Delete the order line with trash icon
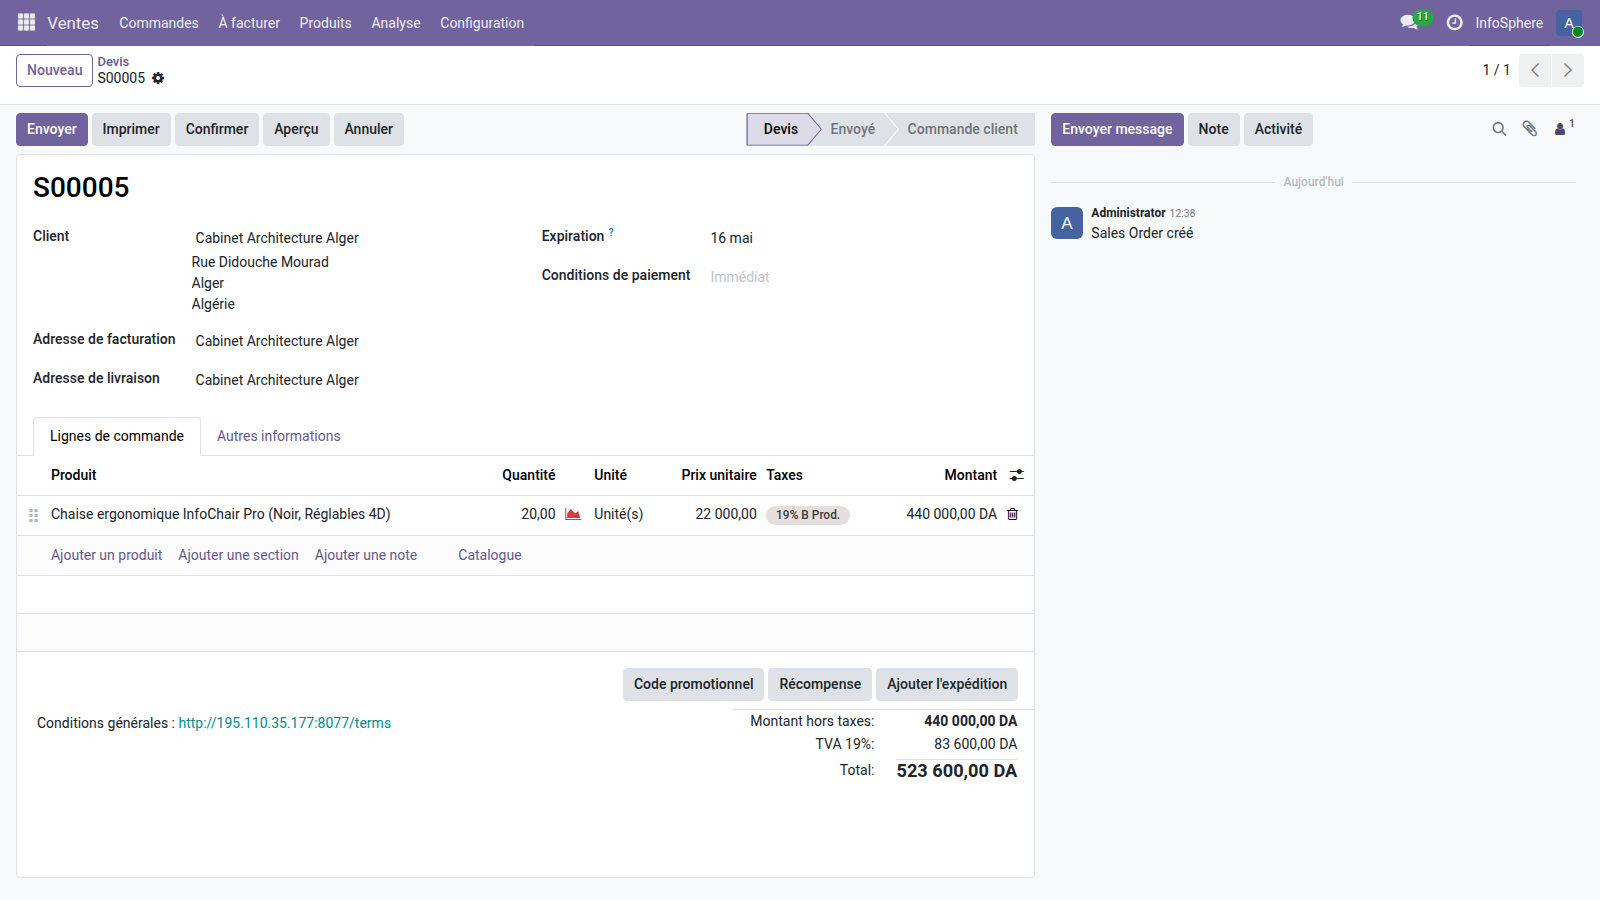The width and height of the screenshot is (1600, 900). [x=1012, y=514]
